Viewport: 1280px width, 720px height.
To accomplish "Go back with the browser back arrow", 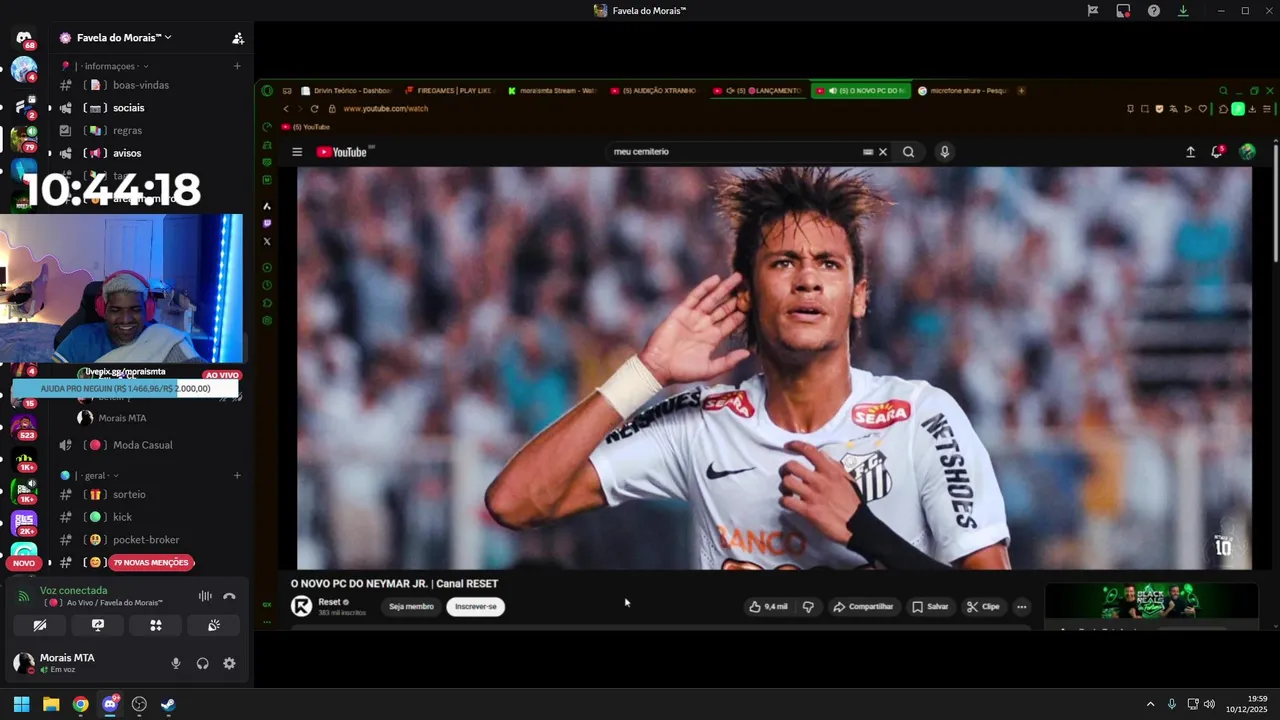I will (x=286, y=109).
